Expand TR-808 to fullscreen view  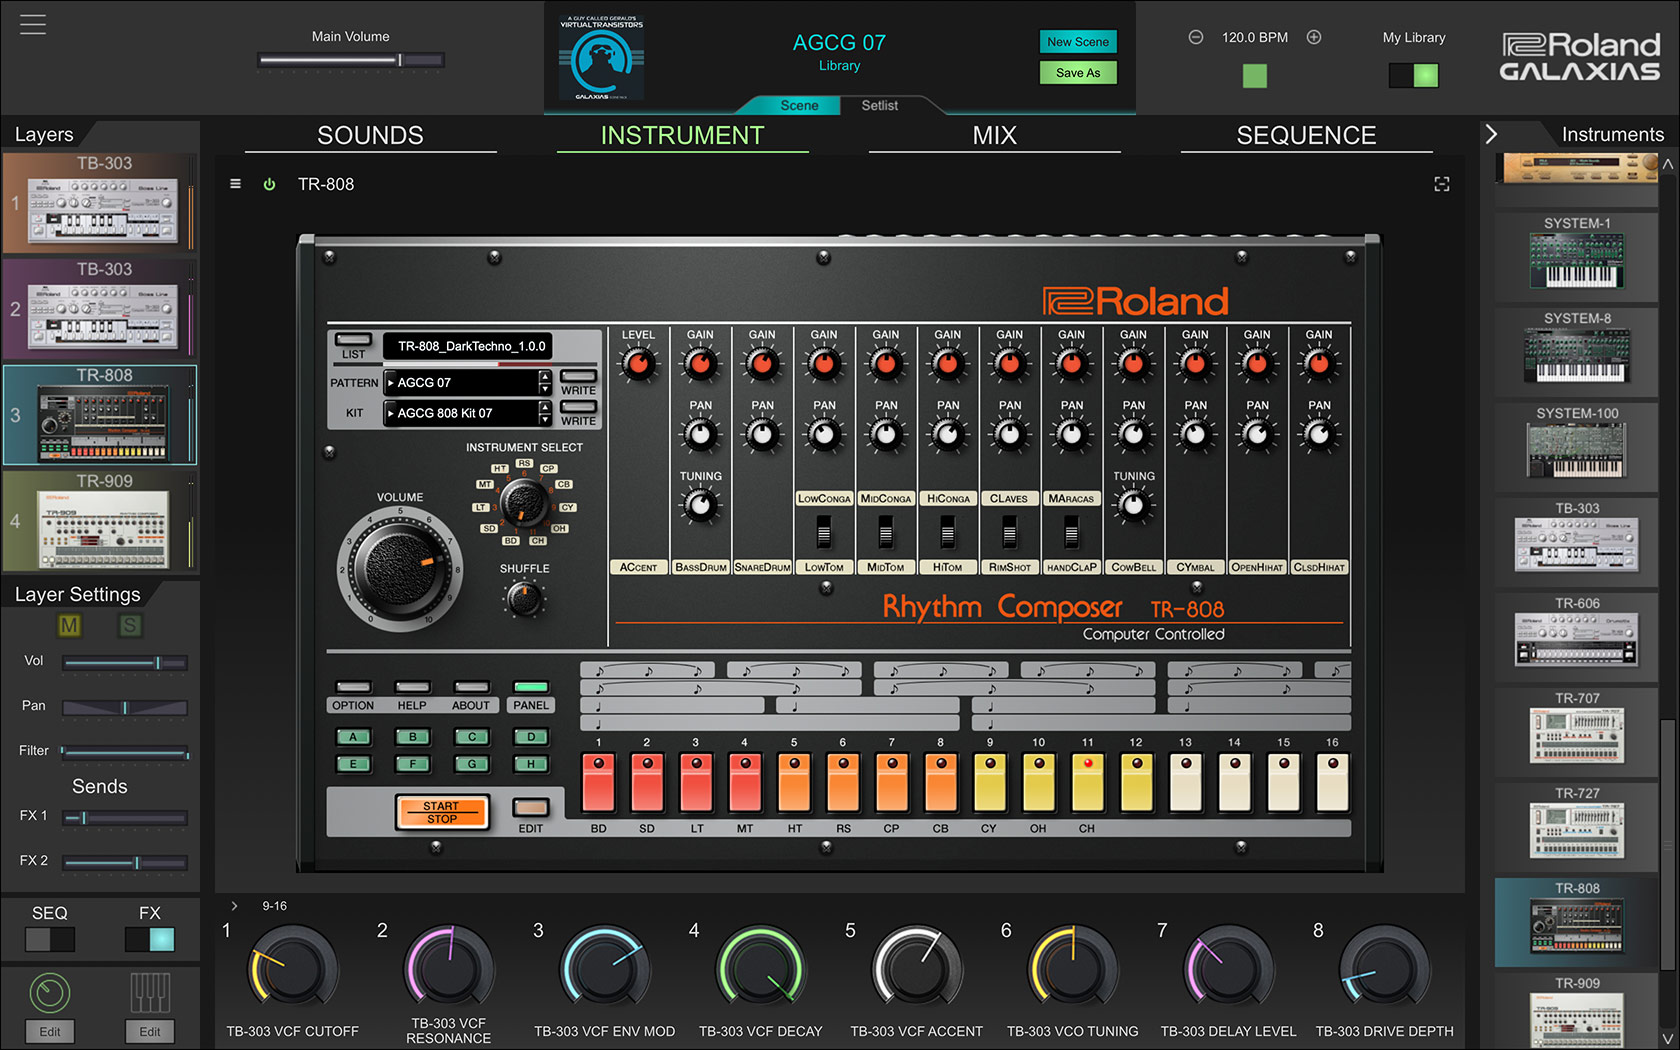1442,184
